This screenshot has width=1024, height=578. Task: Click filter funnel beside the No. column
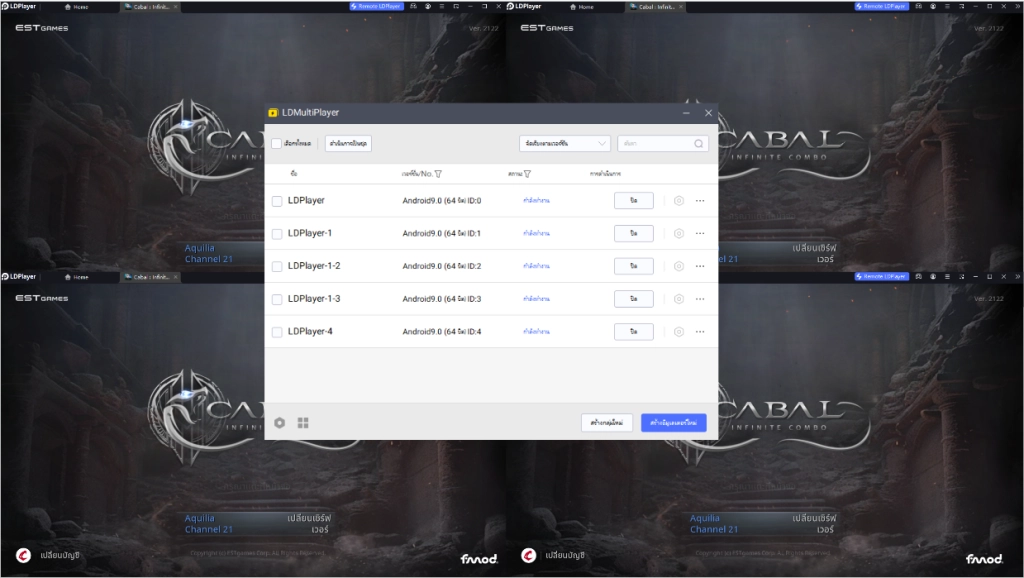[438, 174]
